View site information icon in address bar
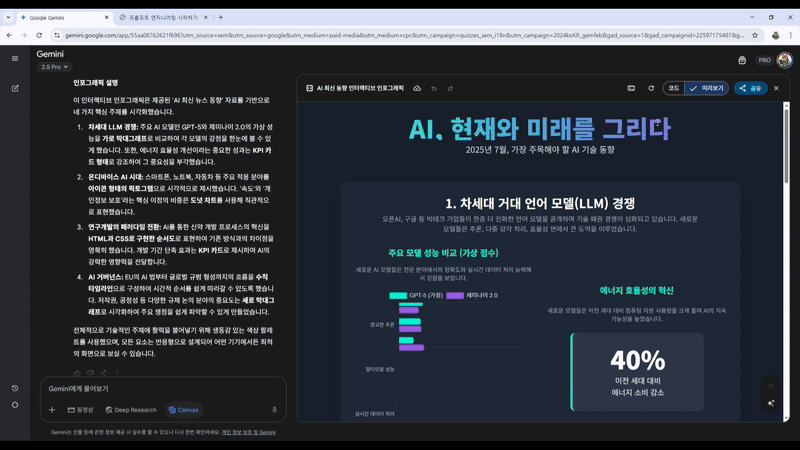The width and height of the screenshot is (800, 450). pos(57,35)
